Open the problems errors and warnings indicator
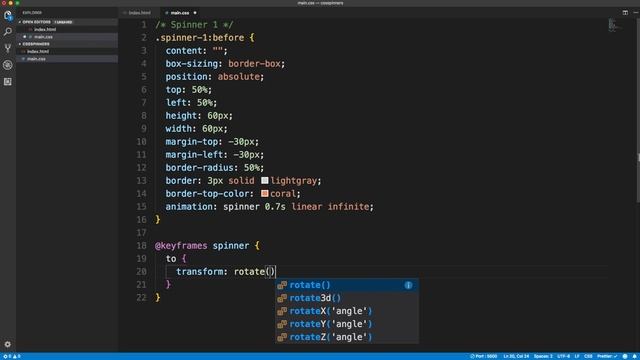The height and width of the screenshot is (360, 640). point(11,356)
